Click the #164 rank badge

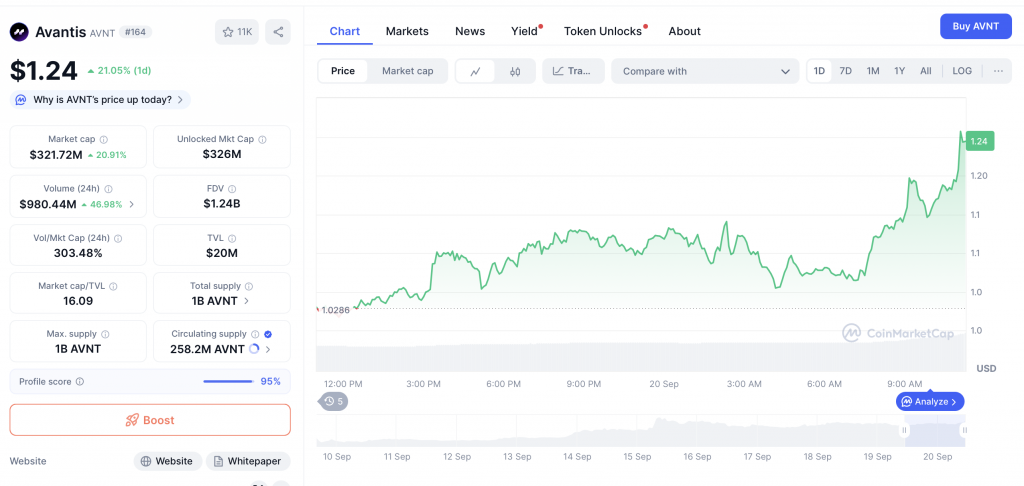[x=135, y=32]
